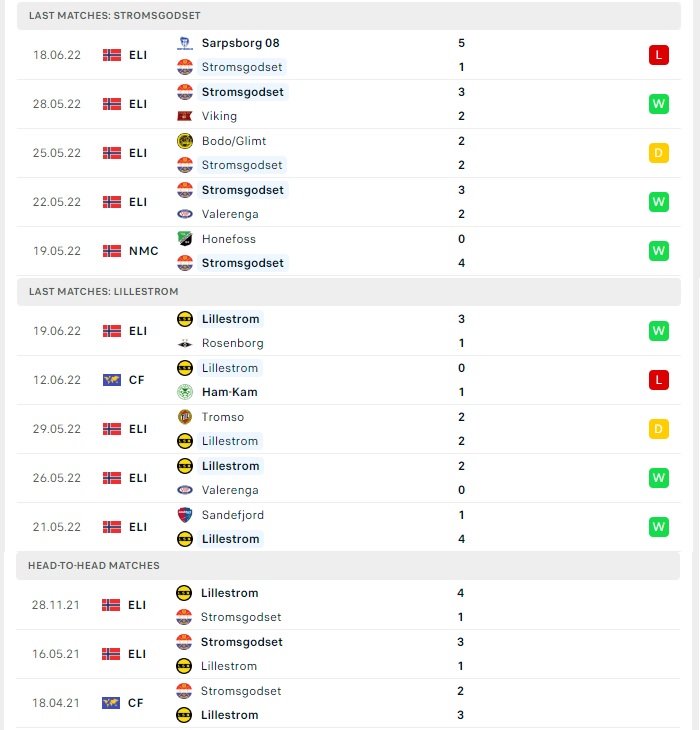The height and width of the screenshot is (730, 700).
Task: Click the Viking club logo
Action: point(185,116)
